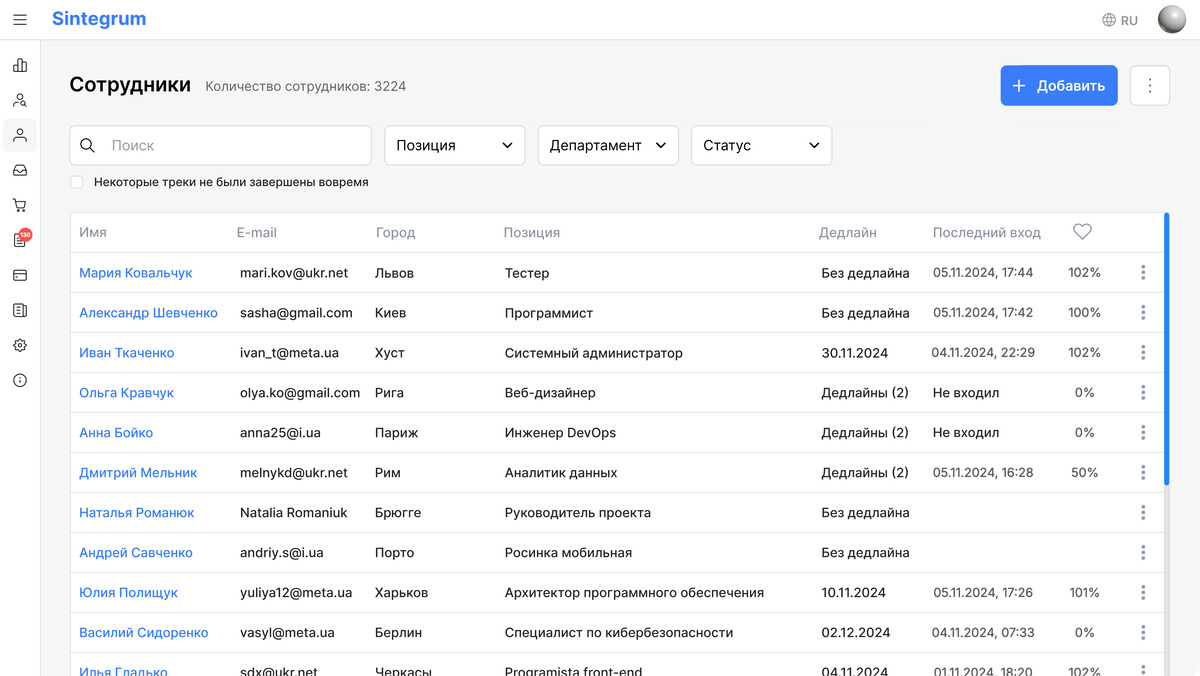Click the Добавить button
The image size is (1200, 676).
pyautogui.click(x=1059, y=86)
